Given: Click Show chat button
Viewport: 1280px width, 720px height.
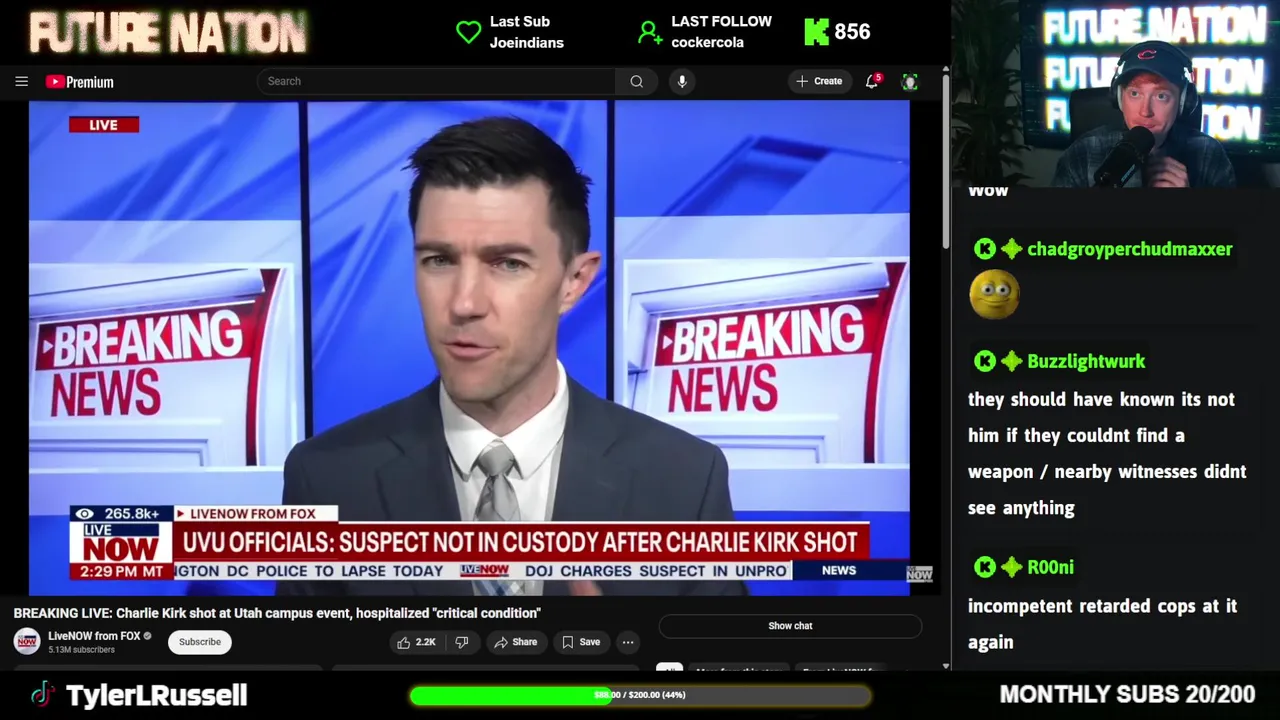Looking at the screenshot, I should pos(790,626).
